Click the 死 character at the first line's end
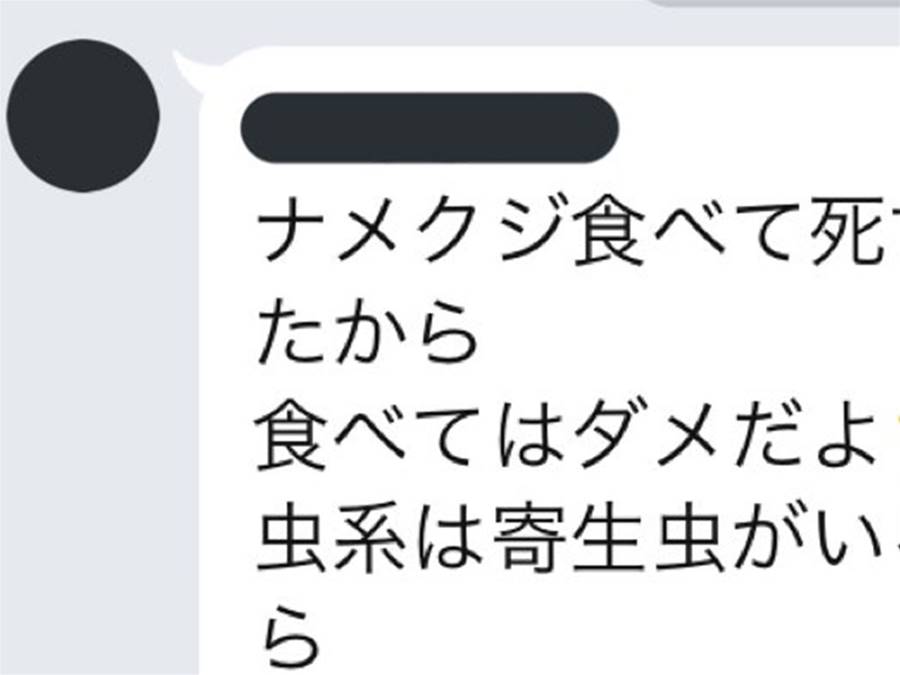The width and height of the screenshot is (900, 675). click(x=848, y=230)
